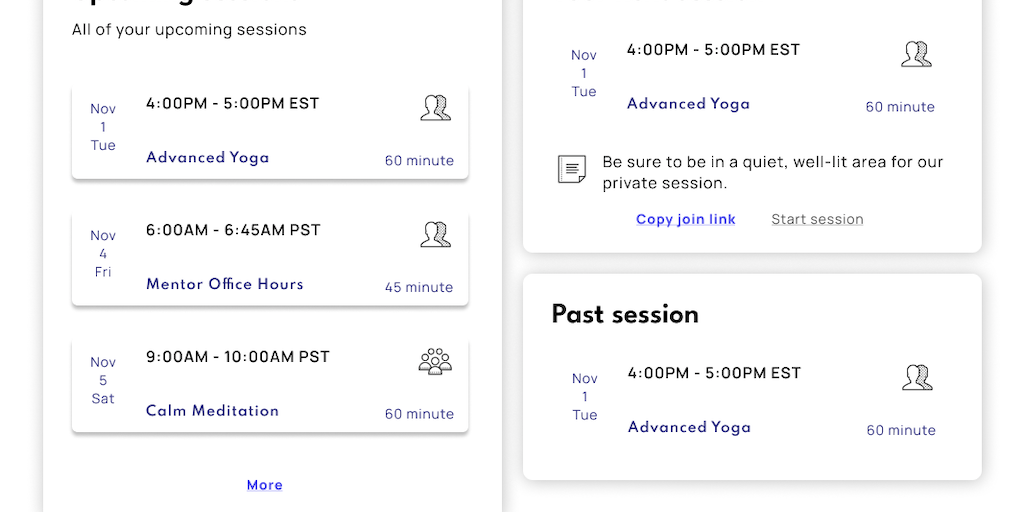Open Advanced Yoga card in upcoming list
Viewport: 1024px width, 512px height.
pyautogui.click(x=270, y=132)
